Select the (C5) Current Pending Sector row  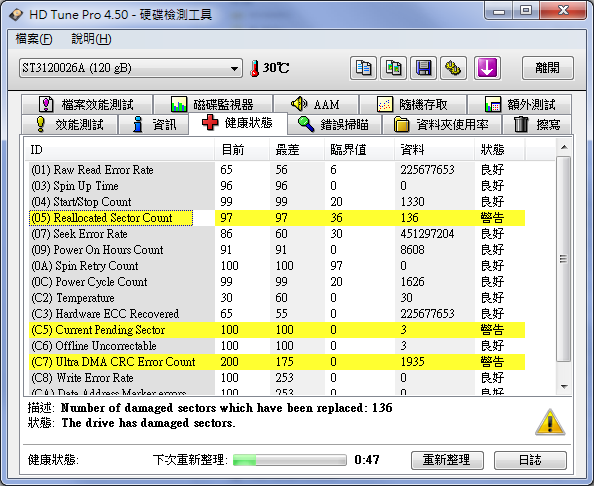277,330
